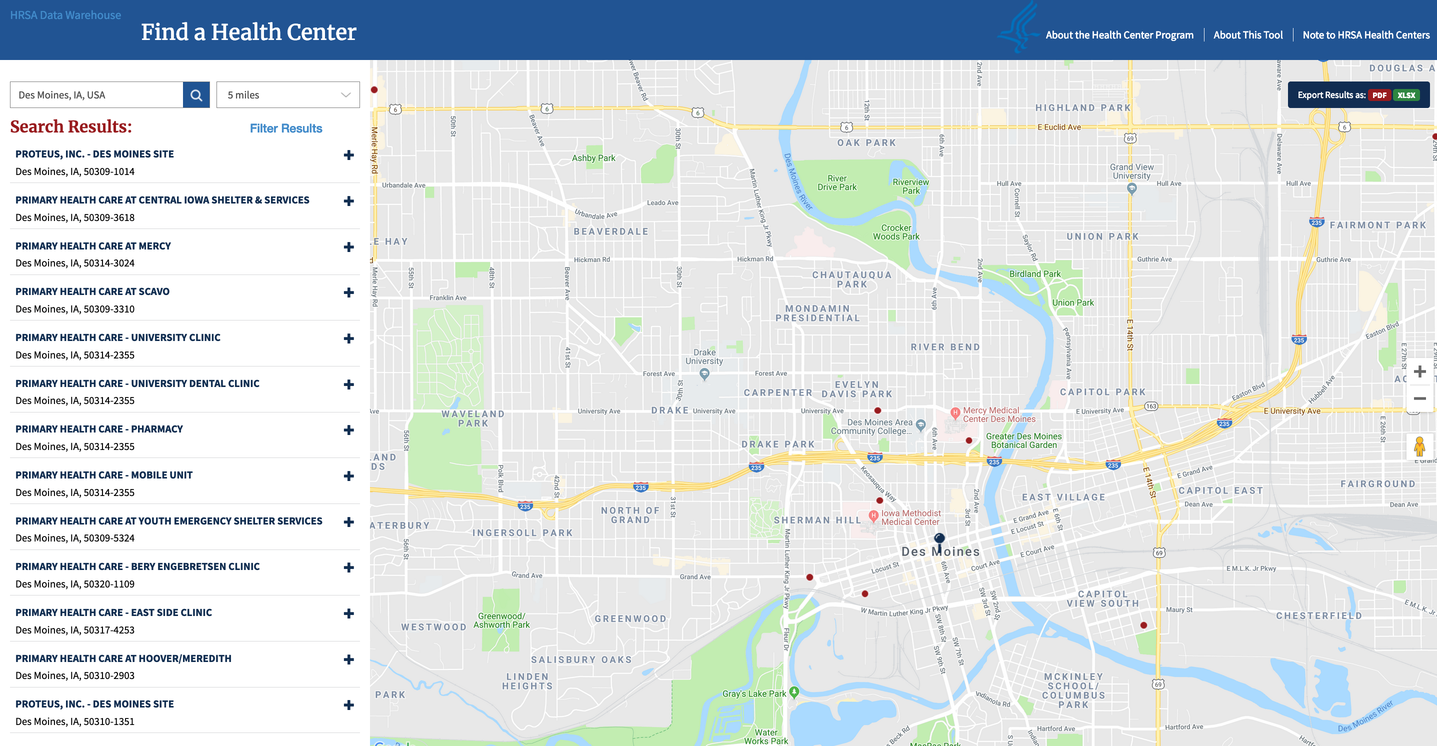Zoom in on the map

tap(1419, 372)
